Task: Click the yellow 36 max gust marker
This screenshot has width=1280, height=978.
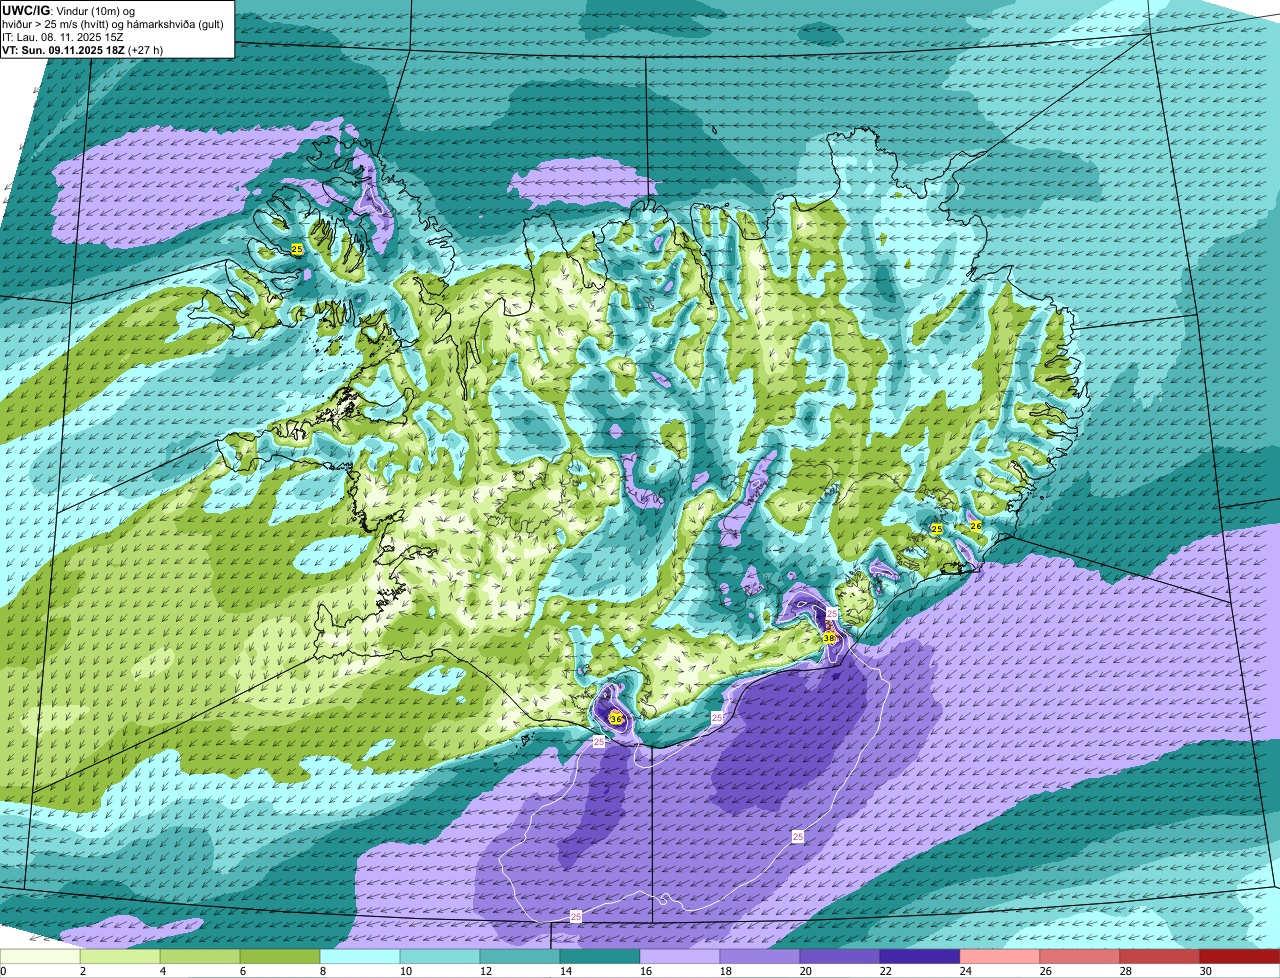Action: (616, 719)
